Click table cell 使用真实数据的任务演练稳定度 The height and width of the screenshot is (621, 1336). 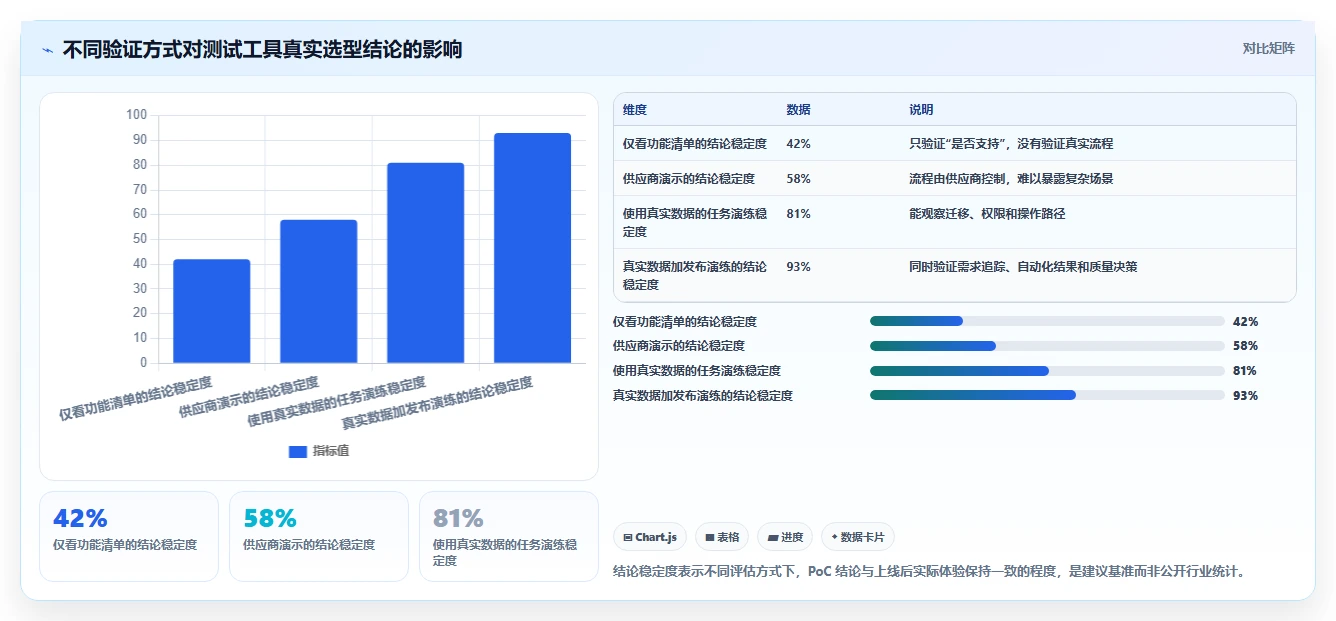click(695, 223)
